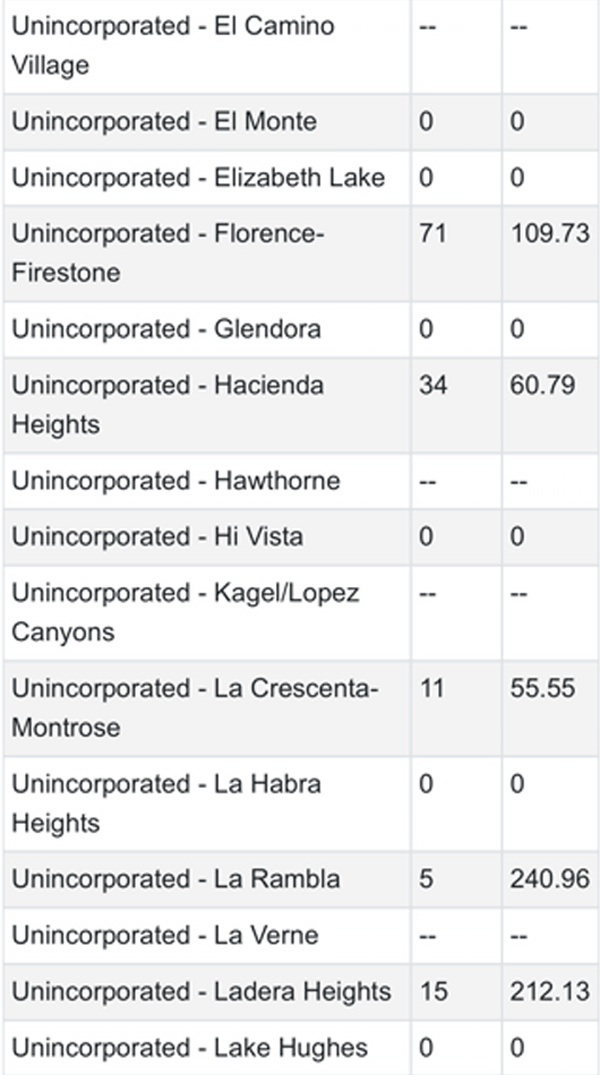This screenshot has width=600, height=1075.
Task: Select the Hacienda Heights location cell
Action: [207, 404]
